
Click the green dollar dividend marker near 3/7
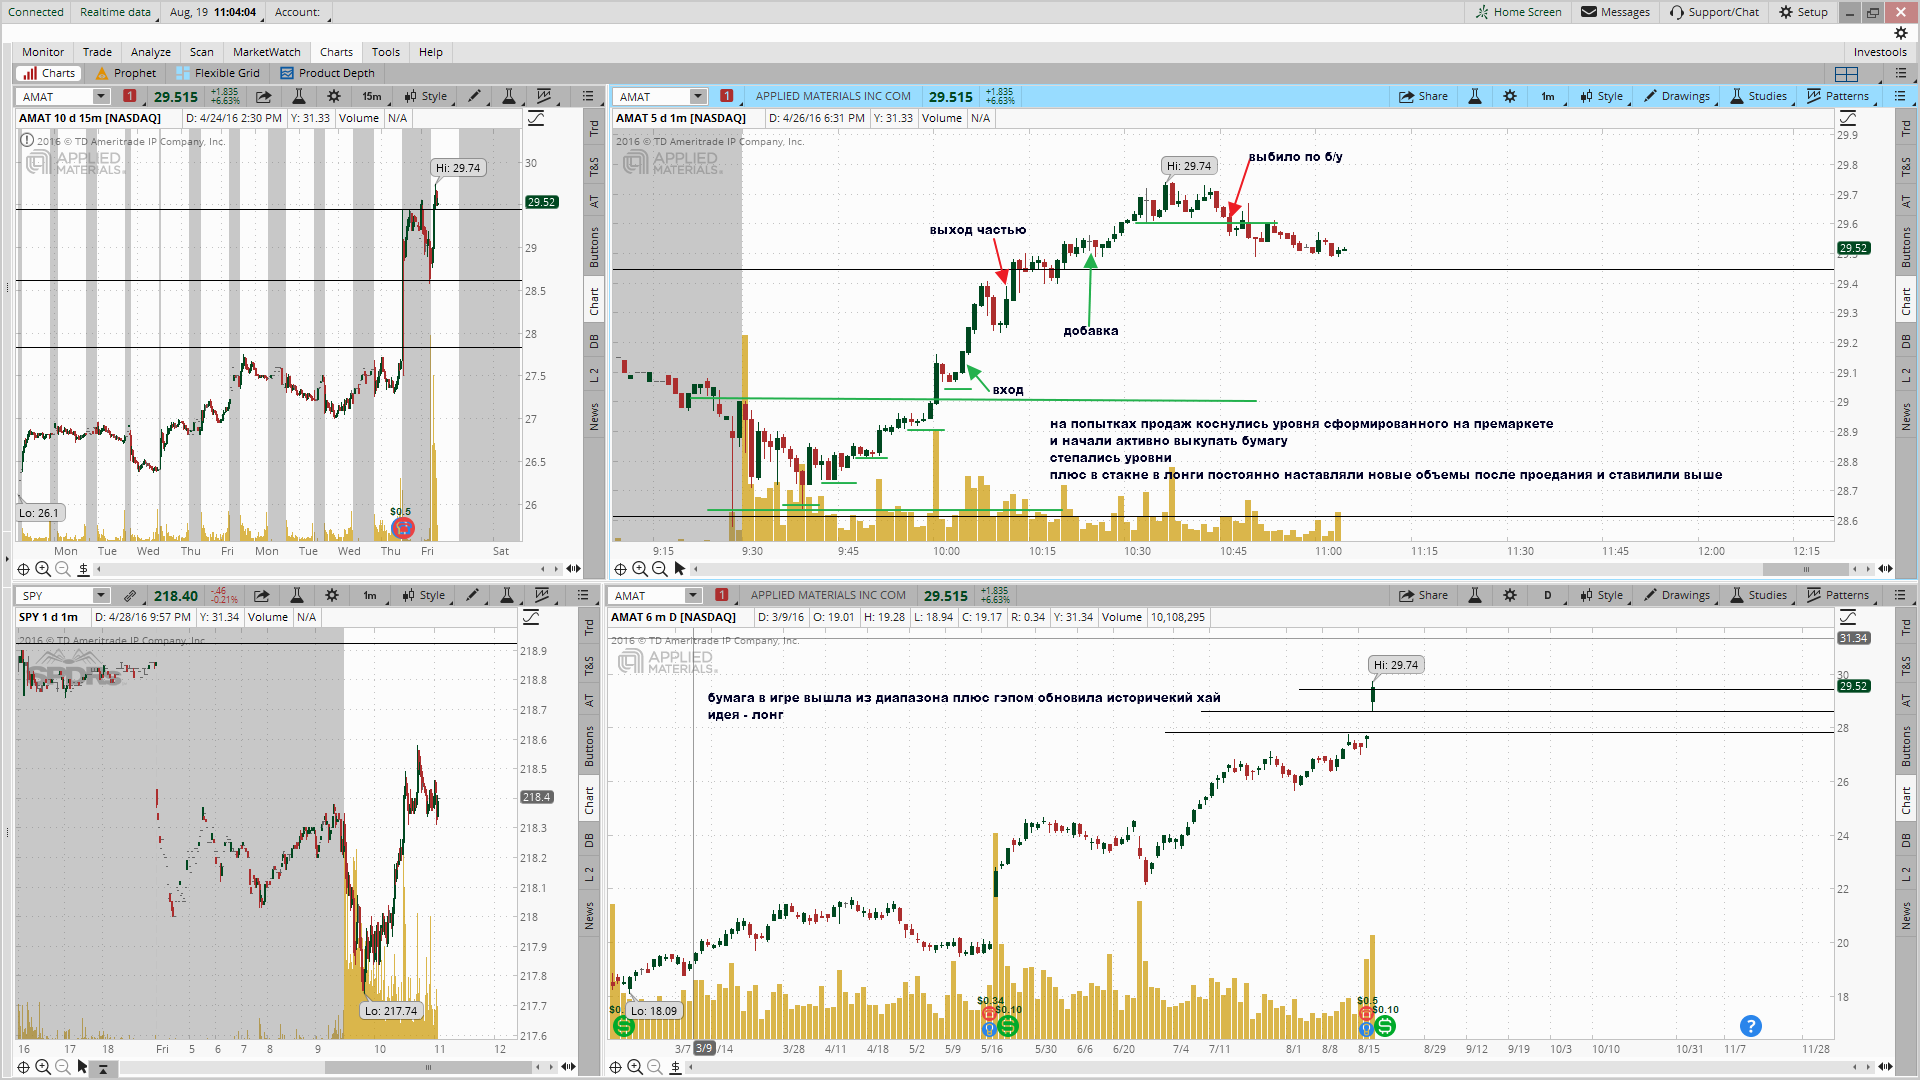click(x=624, y=1026)
